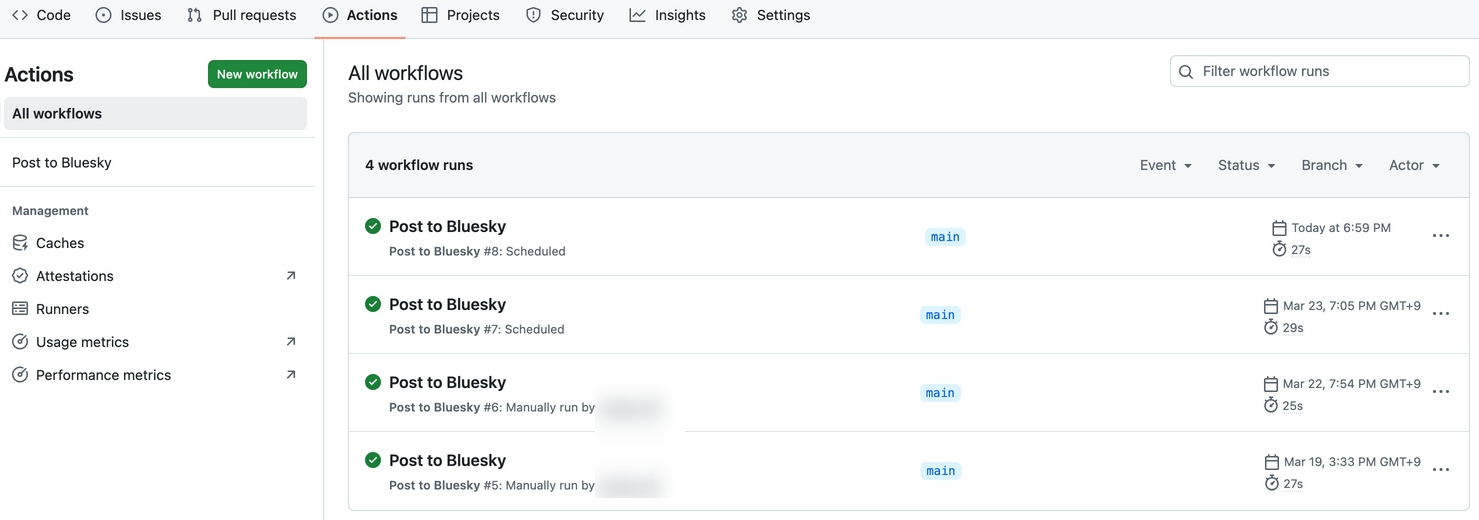Click external link arrow beside Attestations
Screen dimensions: 1479x520
tap(291, 276)
